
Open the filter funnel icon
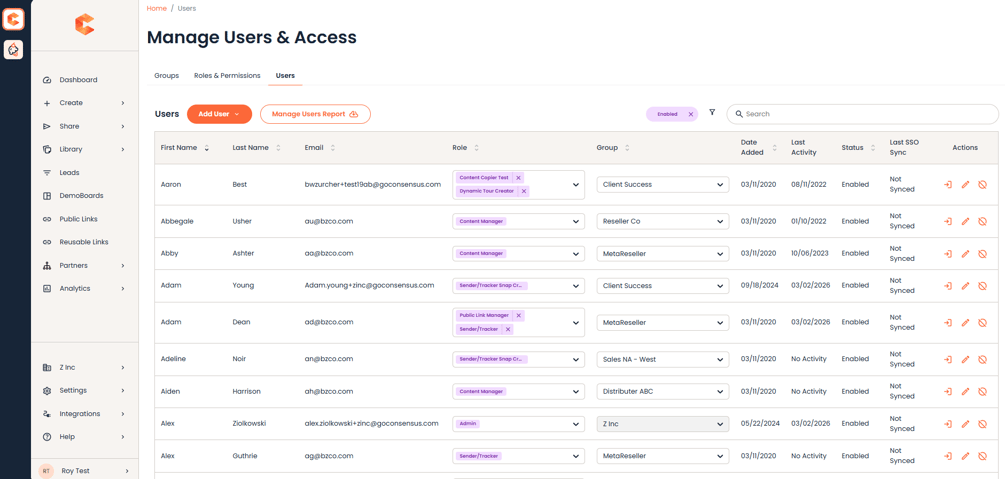point(712,112)
